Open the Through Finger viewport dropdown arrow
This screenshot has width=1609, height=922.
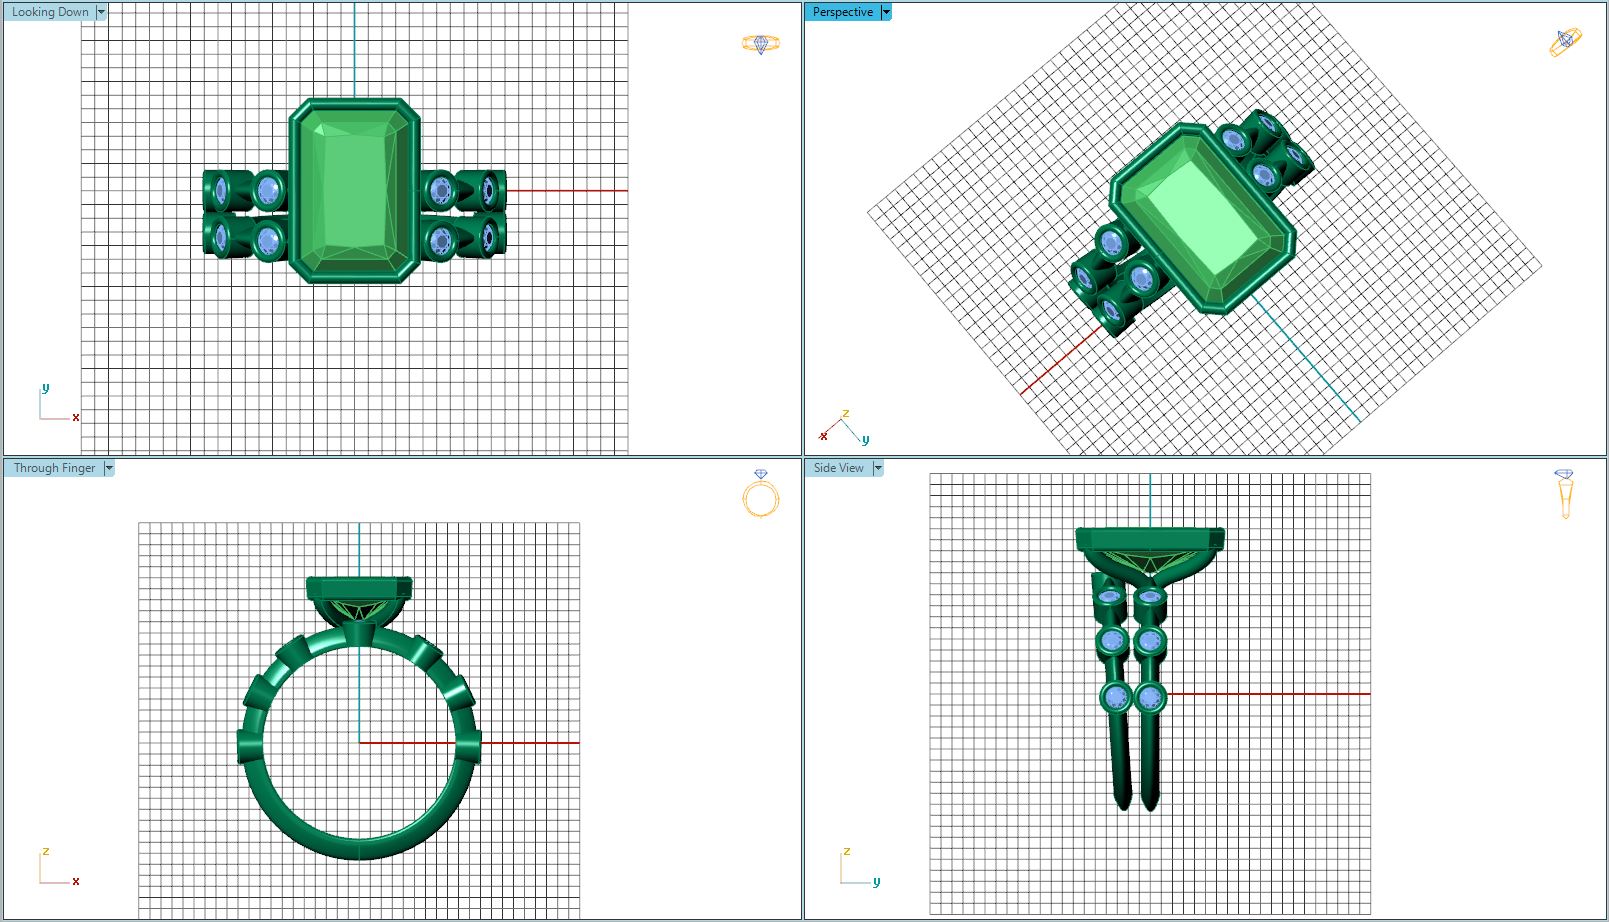pos(109,468)
